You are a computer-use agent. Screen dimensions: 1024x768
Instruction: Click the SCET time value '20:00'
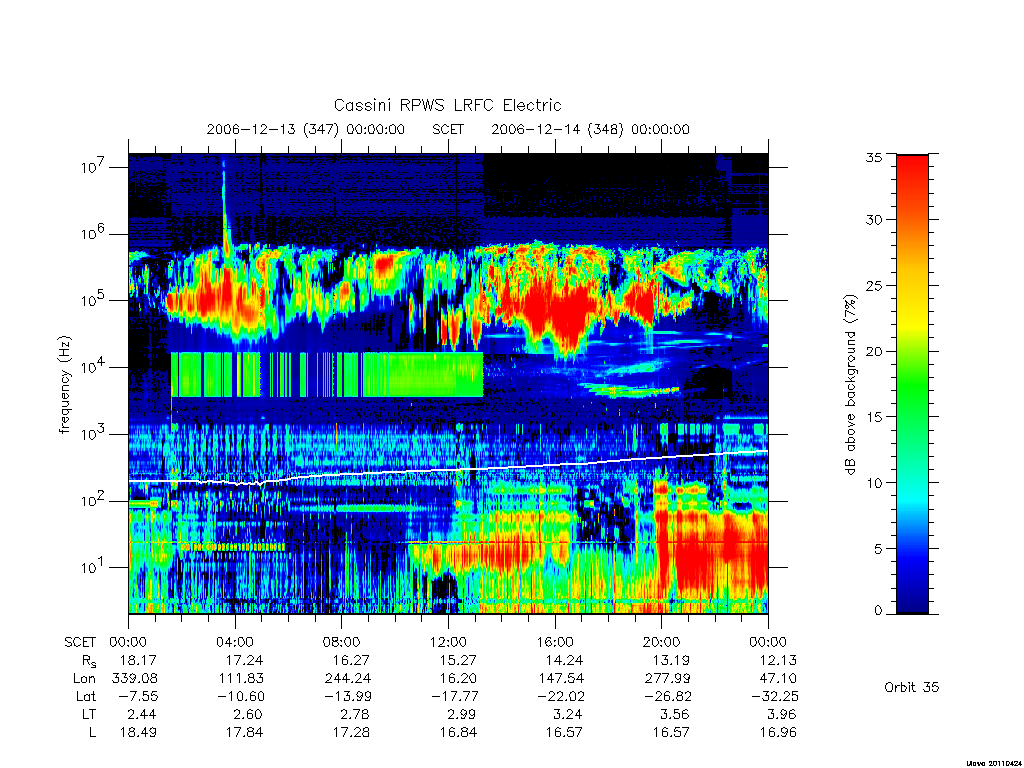662,642
